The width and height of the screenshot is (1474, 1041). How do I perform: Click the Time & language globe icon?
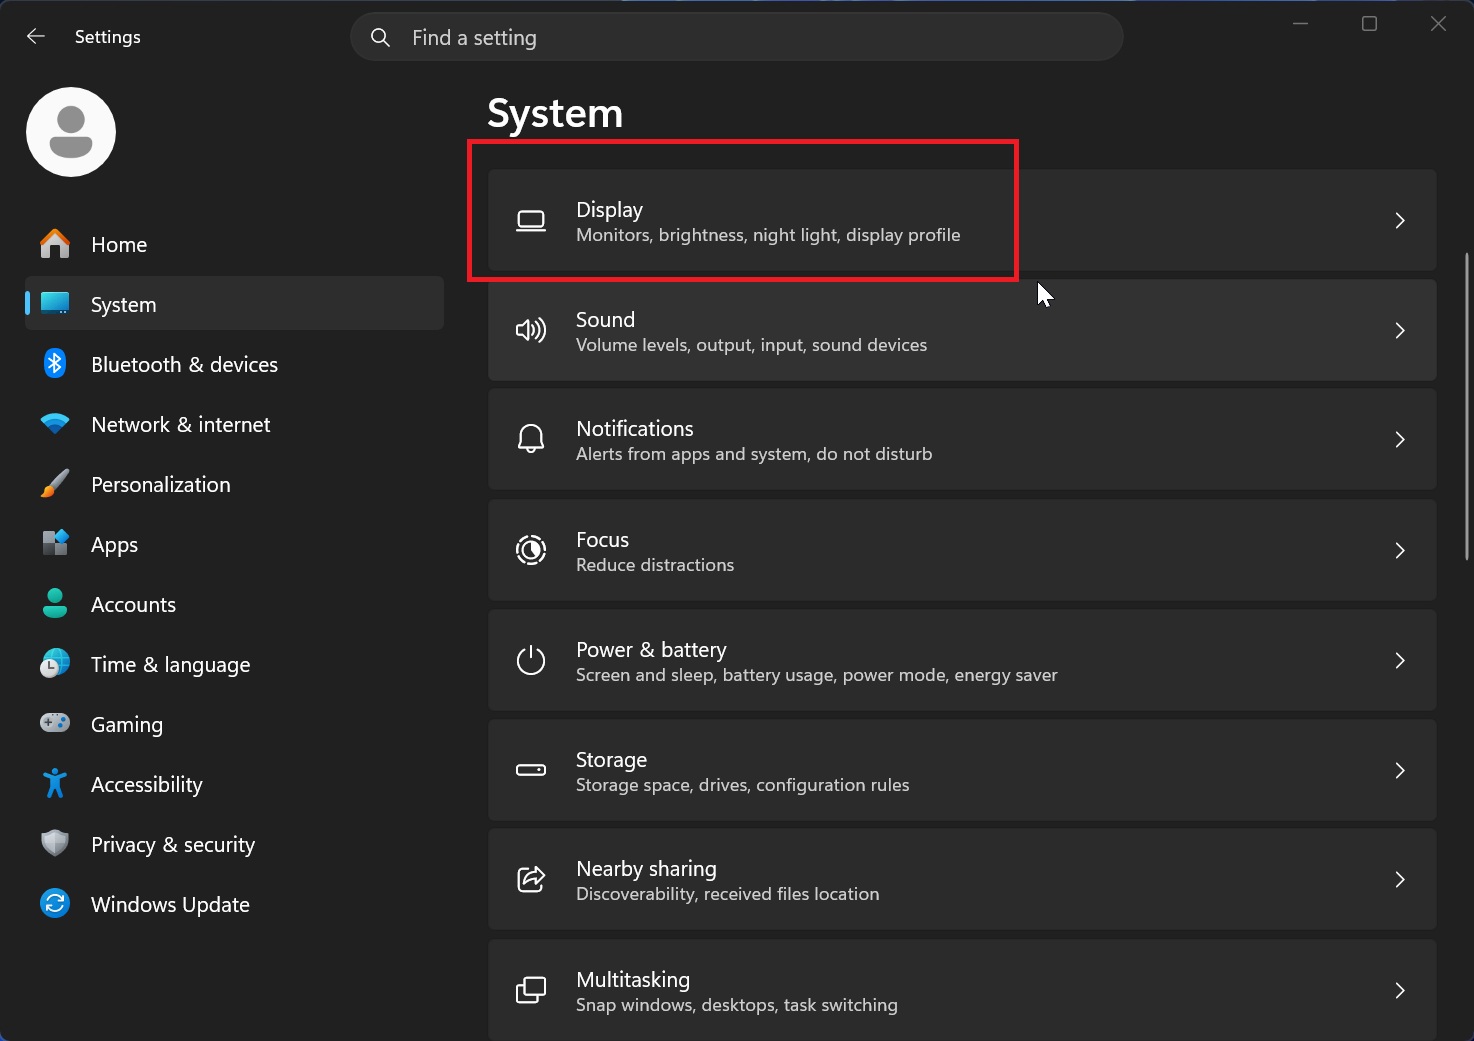(x=55, y=664)
